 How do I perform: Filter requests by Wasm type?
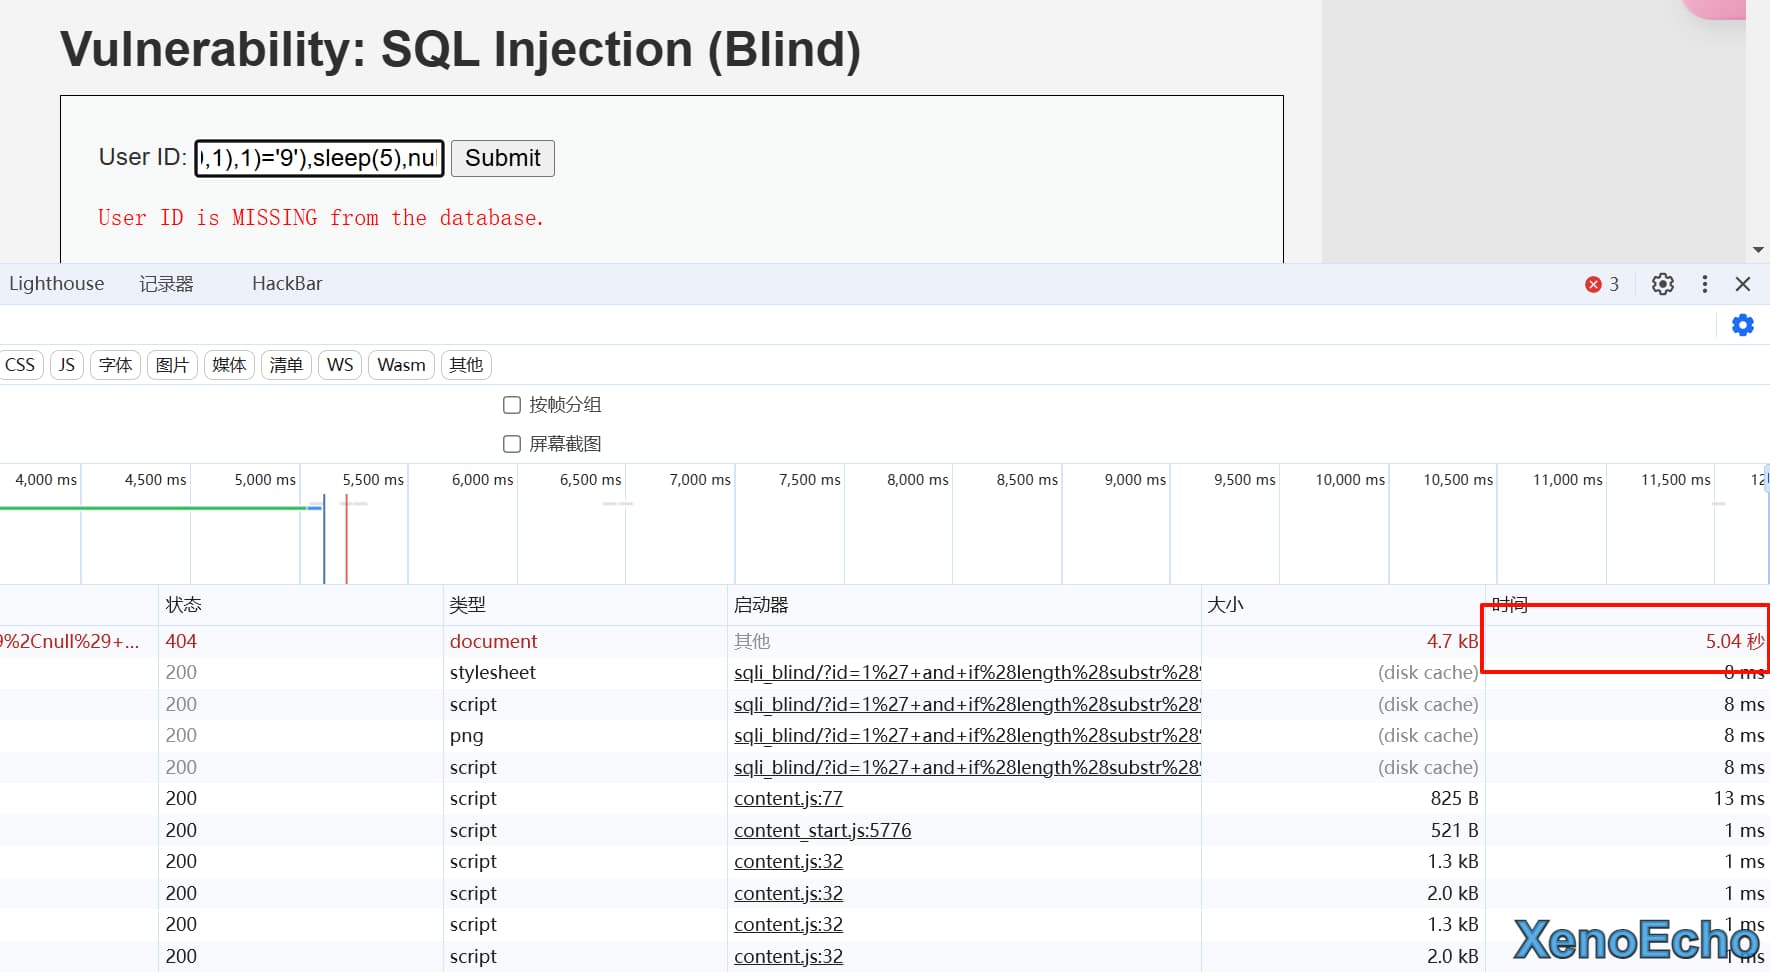tap(401, 365)
